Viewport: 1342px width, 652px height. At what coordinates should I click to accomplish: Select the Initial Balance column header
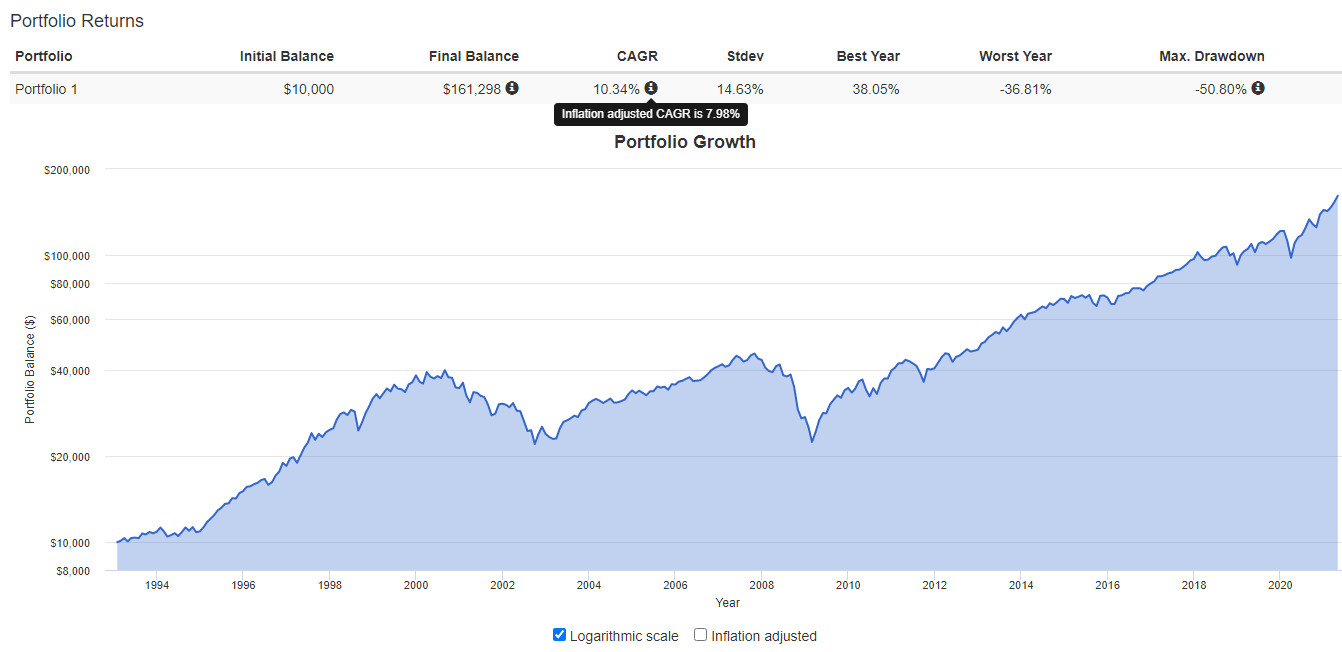(287, 56)
